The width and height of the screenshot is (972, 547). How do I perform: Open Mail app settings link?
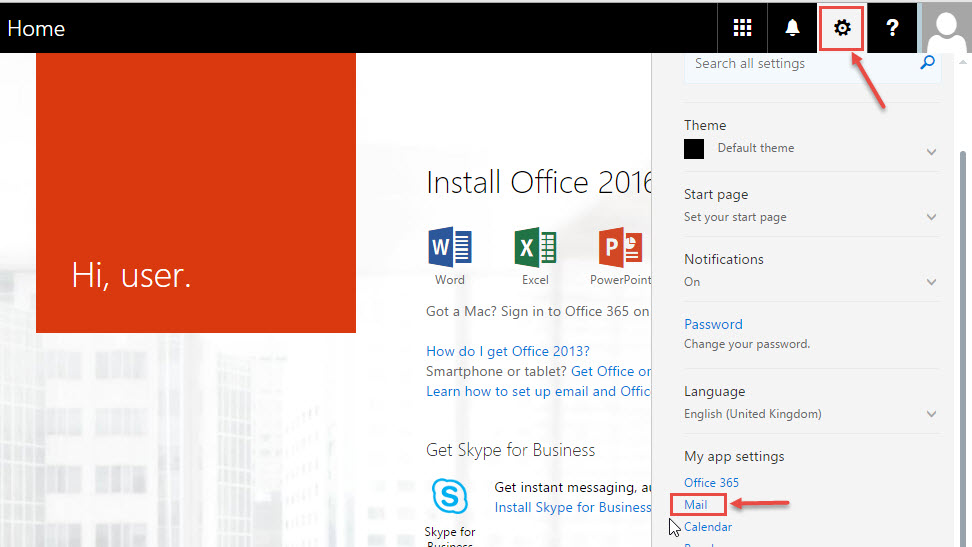[x=696, y=505]
